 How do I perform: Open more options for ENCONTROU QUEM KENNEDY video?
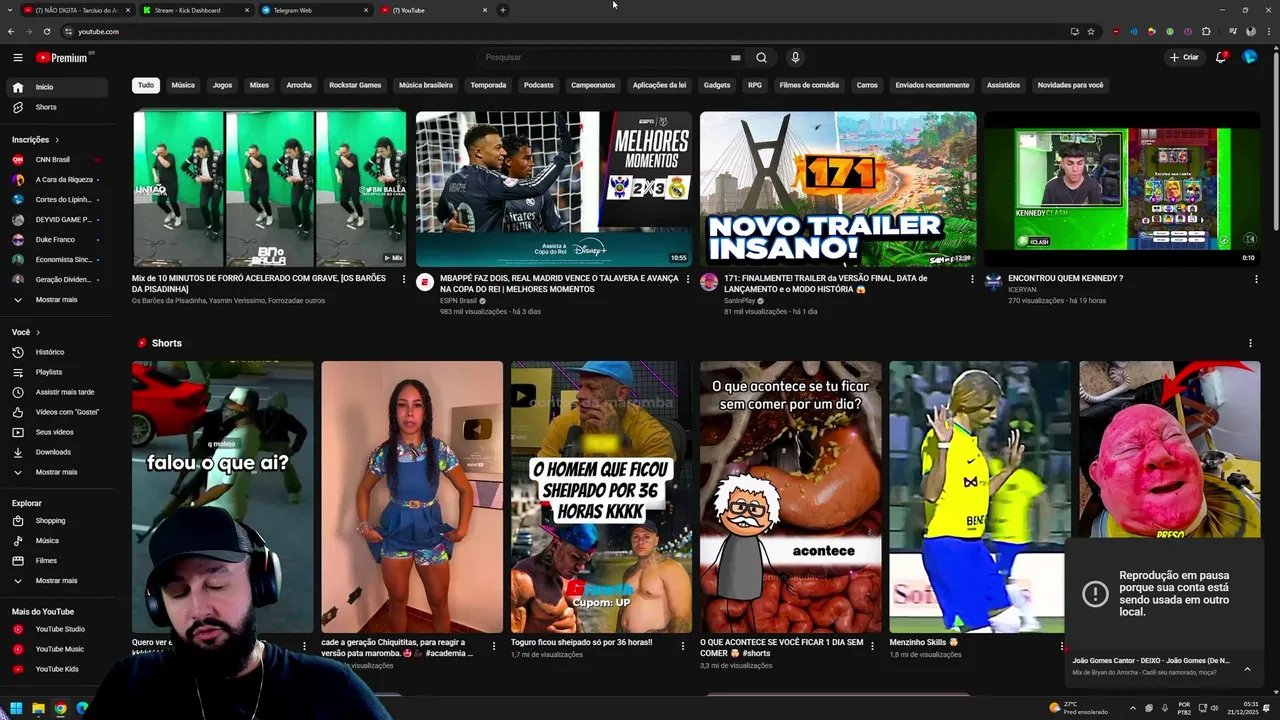coord(1256,279)
